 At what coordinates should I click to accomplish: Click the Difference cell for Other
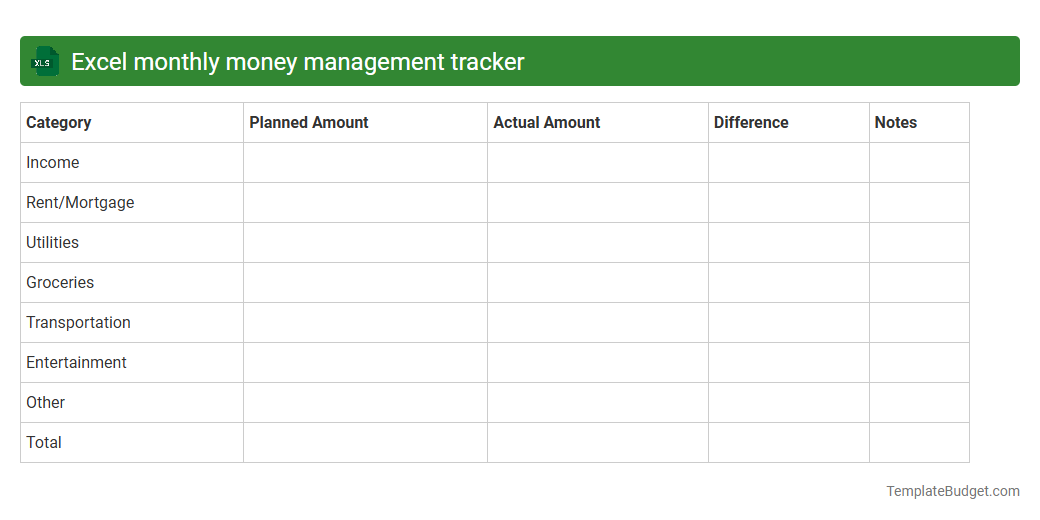pos(789,403)
